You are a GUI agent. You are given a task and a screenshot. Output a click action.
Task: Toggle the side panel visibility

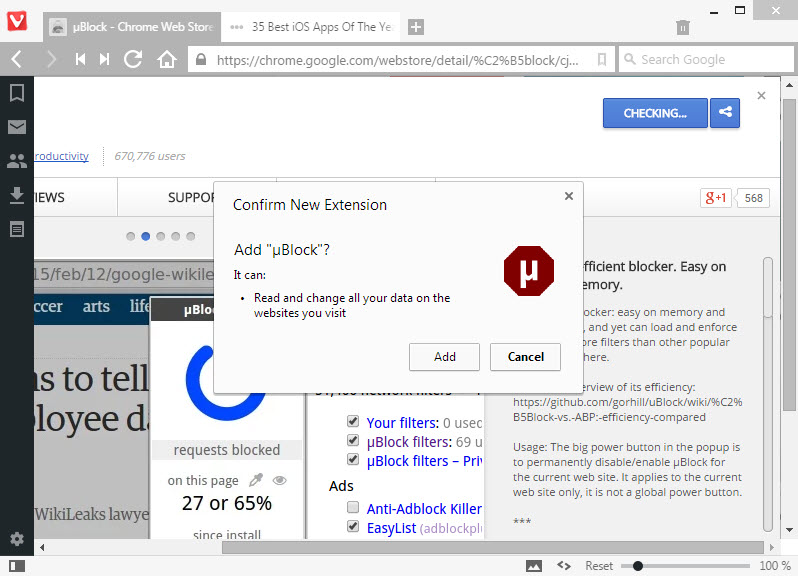[x=17, y=566]
